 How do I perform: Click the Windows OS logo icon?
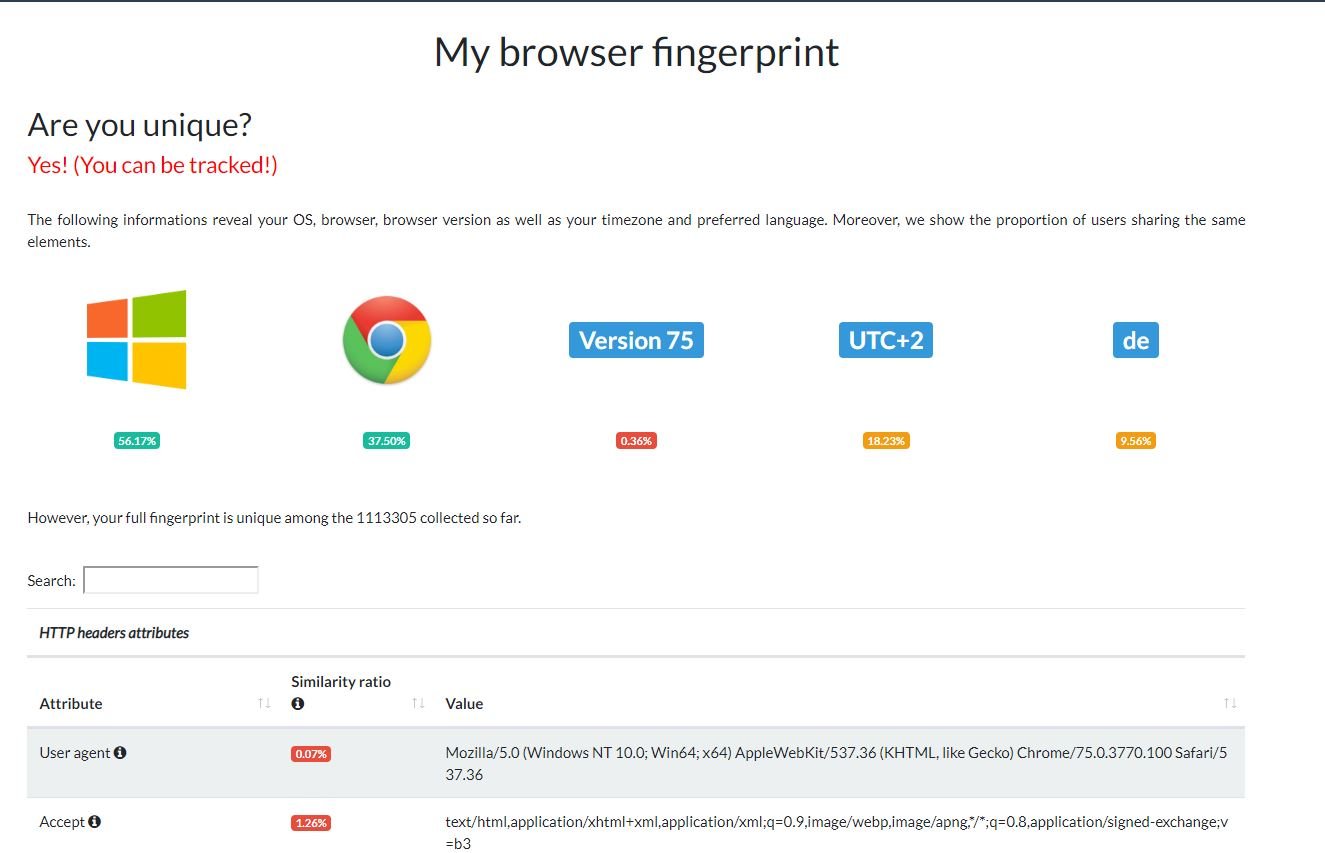pyautogui.click(x=137, y=339)
